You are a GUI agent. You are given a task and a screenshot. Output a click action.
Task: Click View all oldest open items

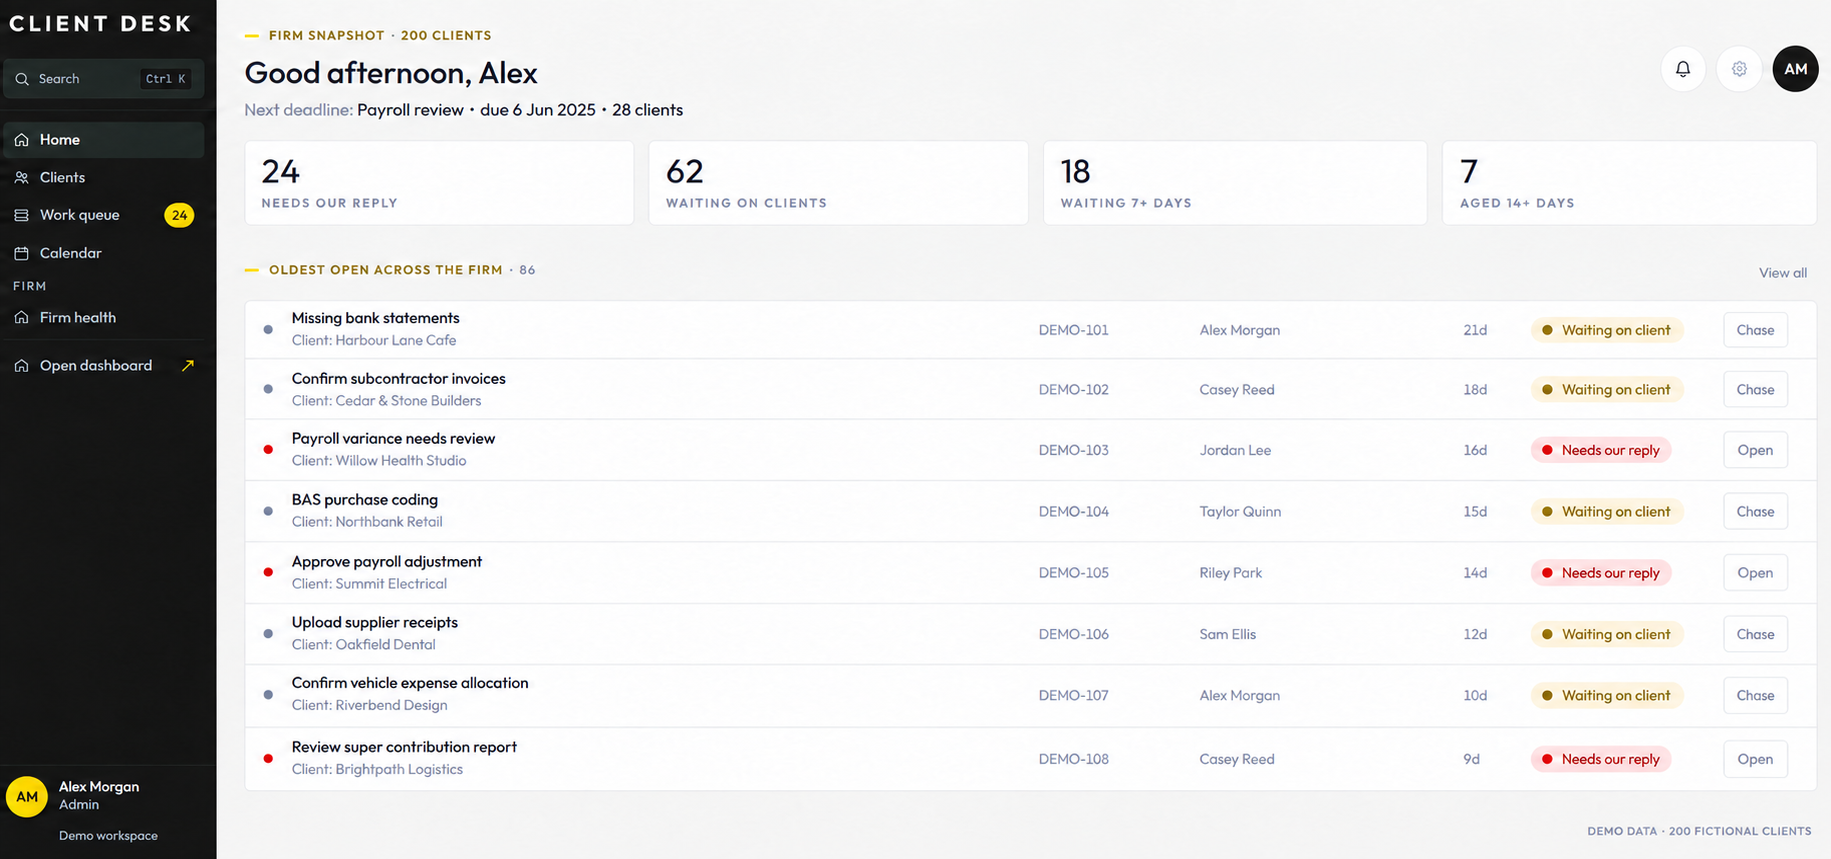(x=1783, y=272)
